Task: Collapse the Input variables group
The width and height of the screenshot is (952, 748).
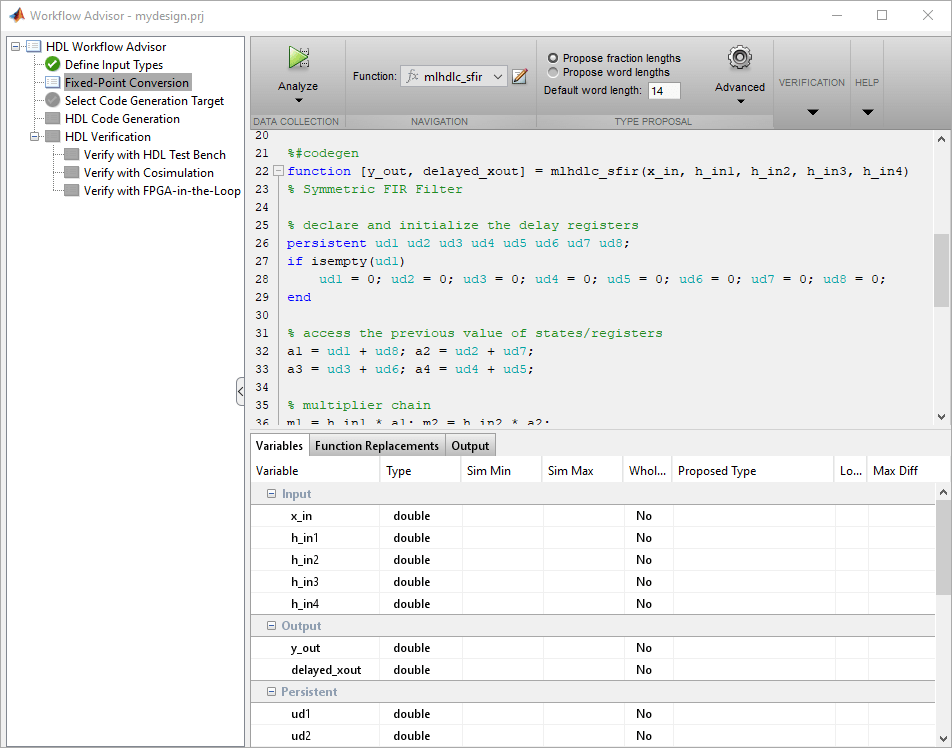Action: tap(271, 494)
